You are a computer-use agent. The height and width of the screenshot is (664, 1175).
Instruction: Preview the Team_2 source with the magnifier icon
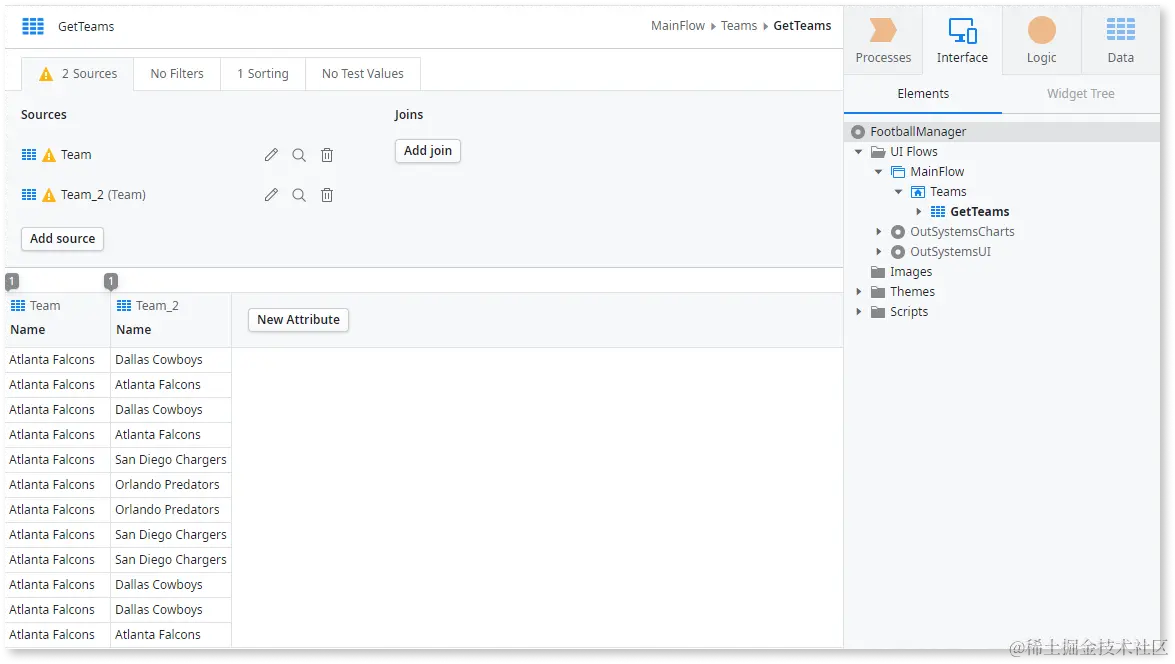(299, 195)
